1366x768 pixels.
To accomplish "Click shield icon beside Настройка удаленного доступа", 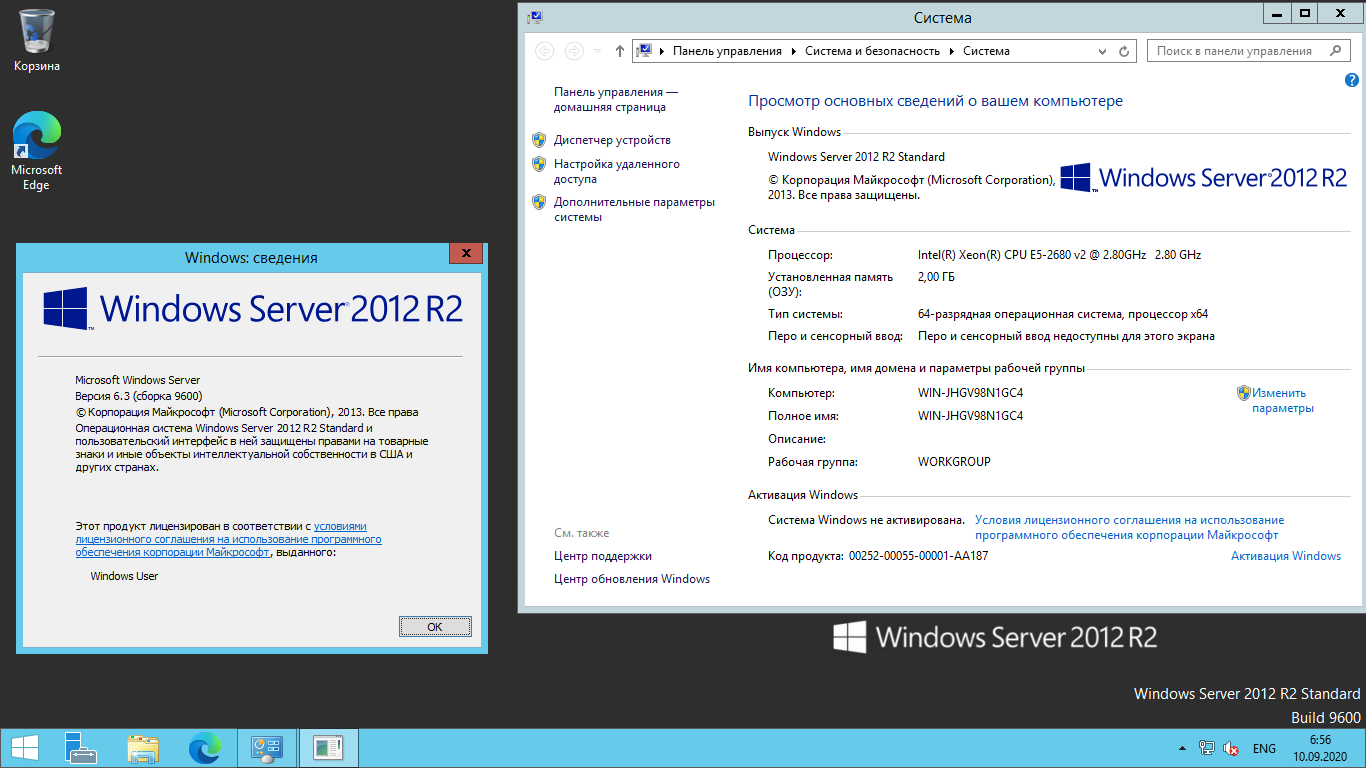I will pos(539,164).
